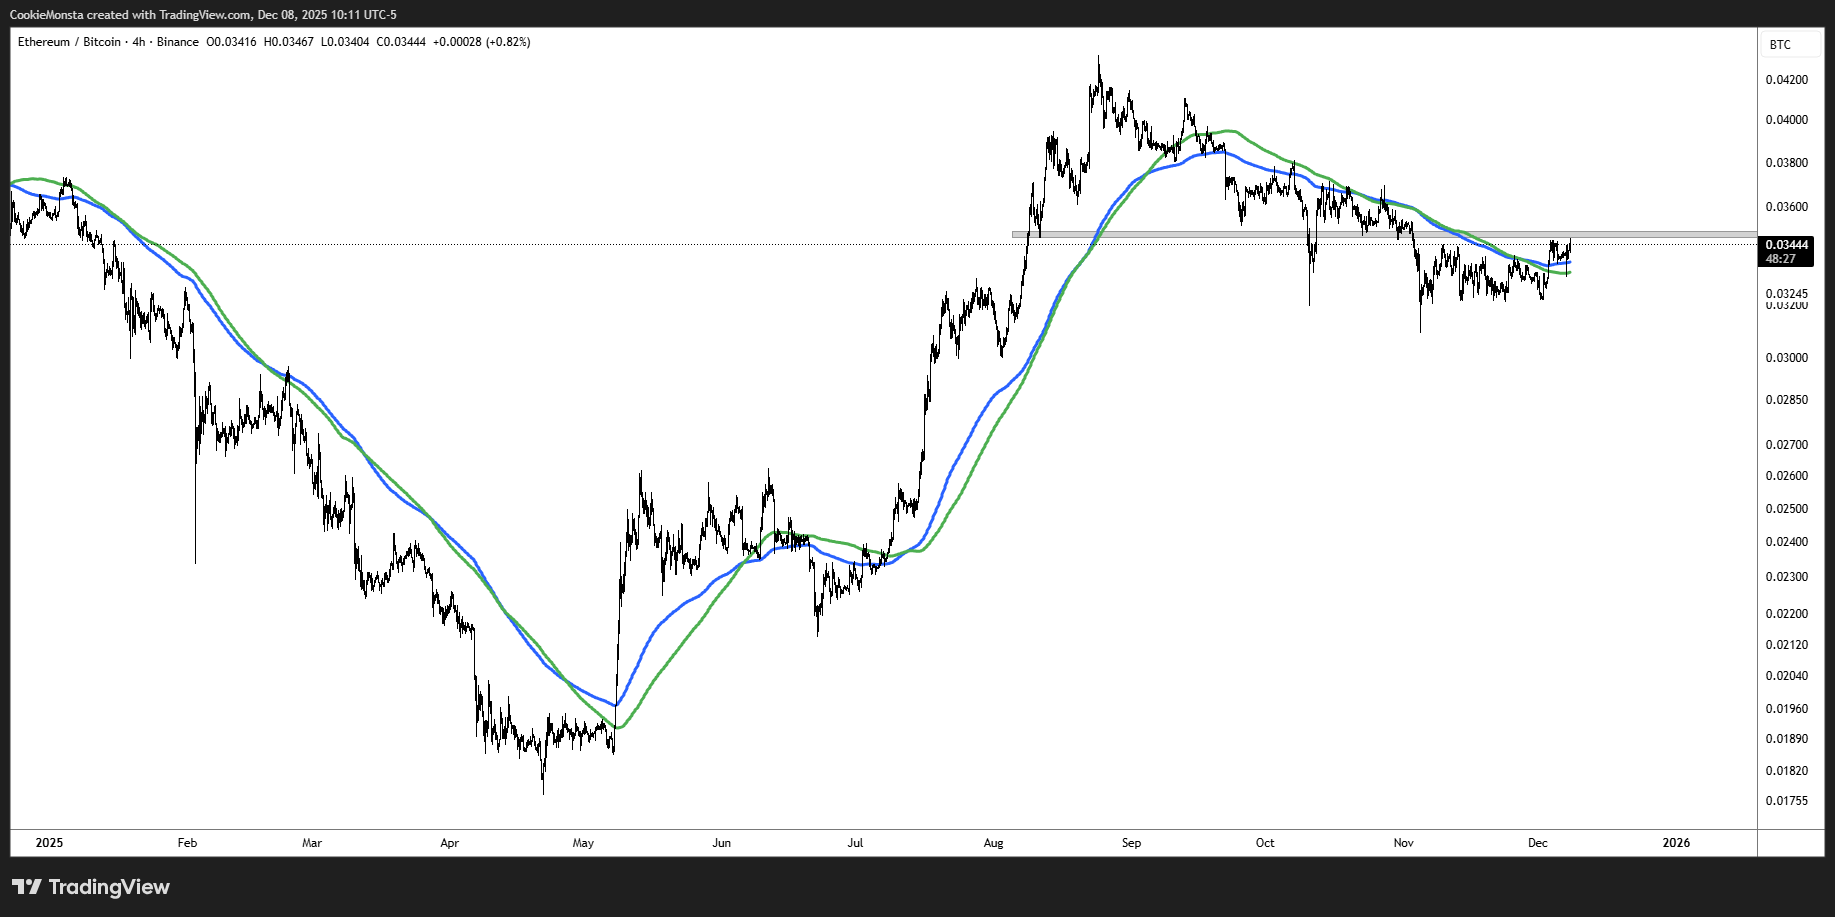
Task: Click the +0.00028 (+0.82%) change value
Action: point(481,42)
